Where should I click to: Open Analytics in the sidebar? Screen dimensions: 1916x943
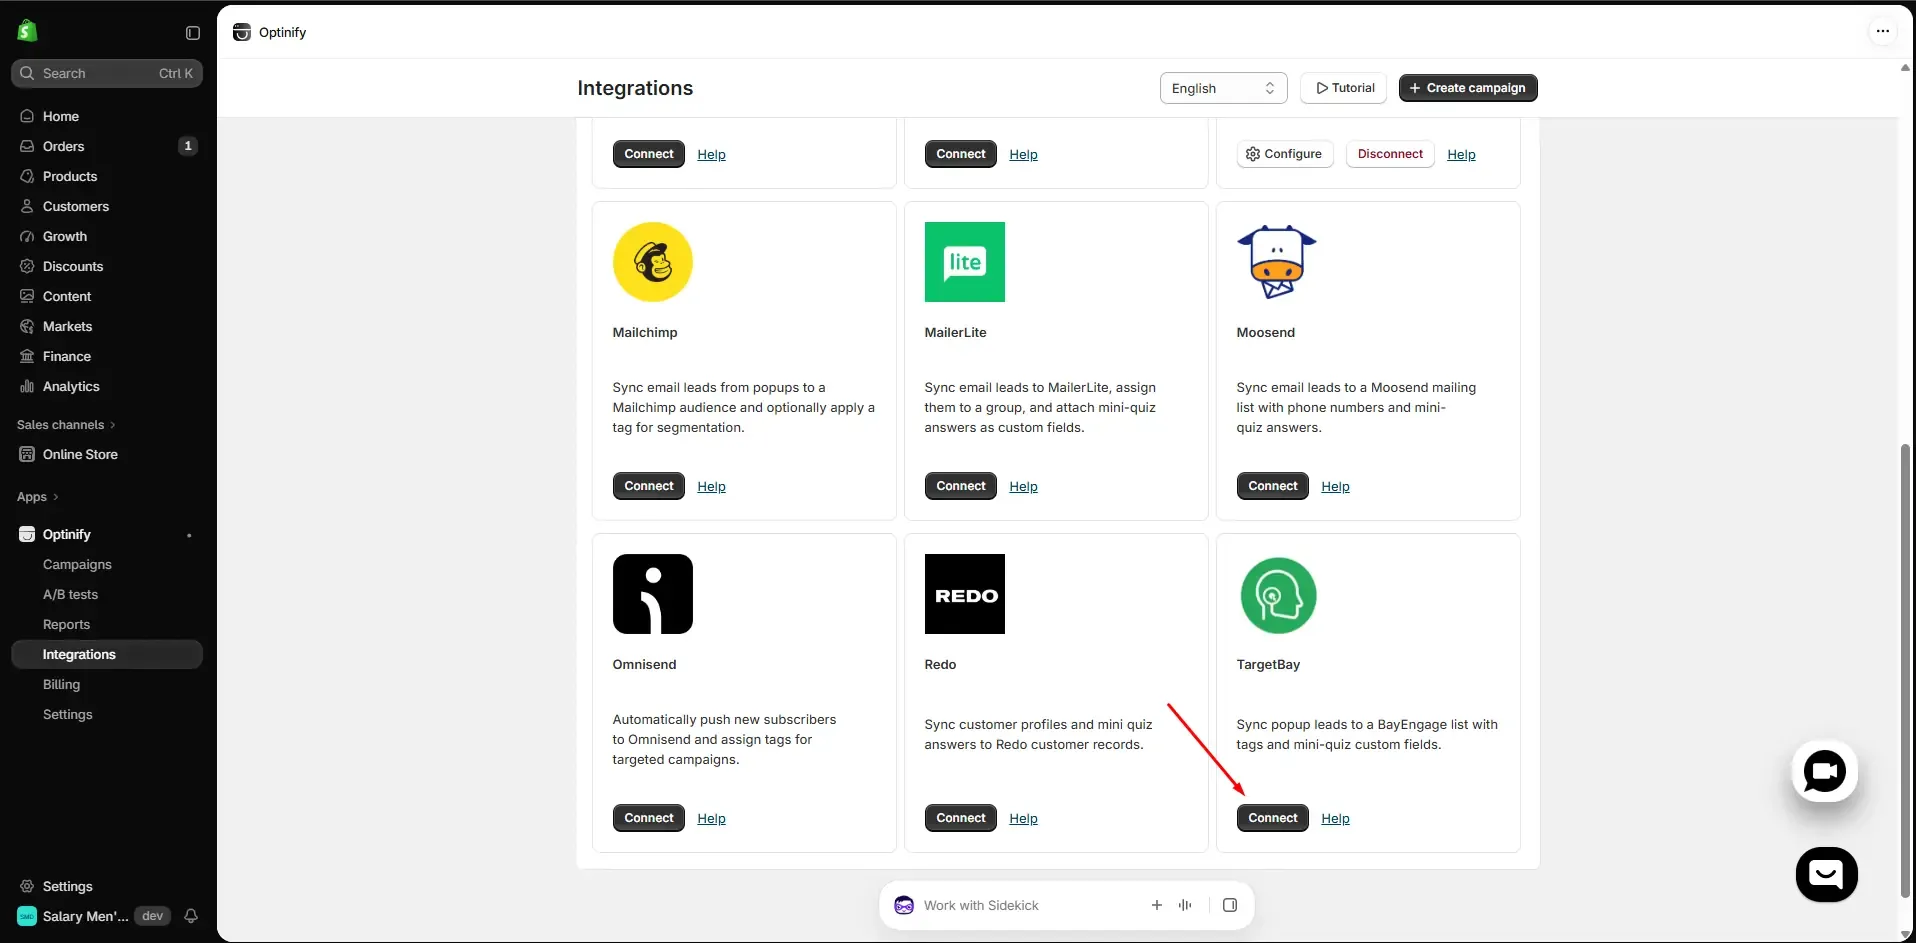coord(107,386)
